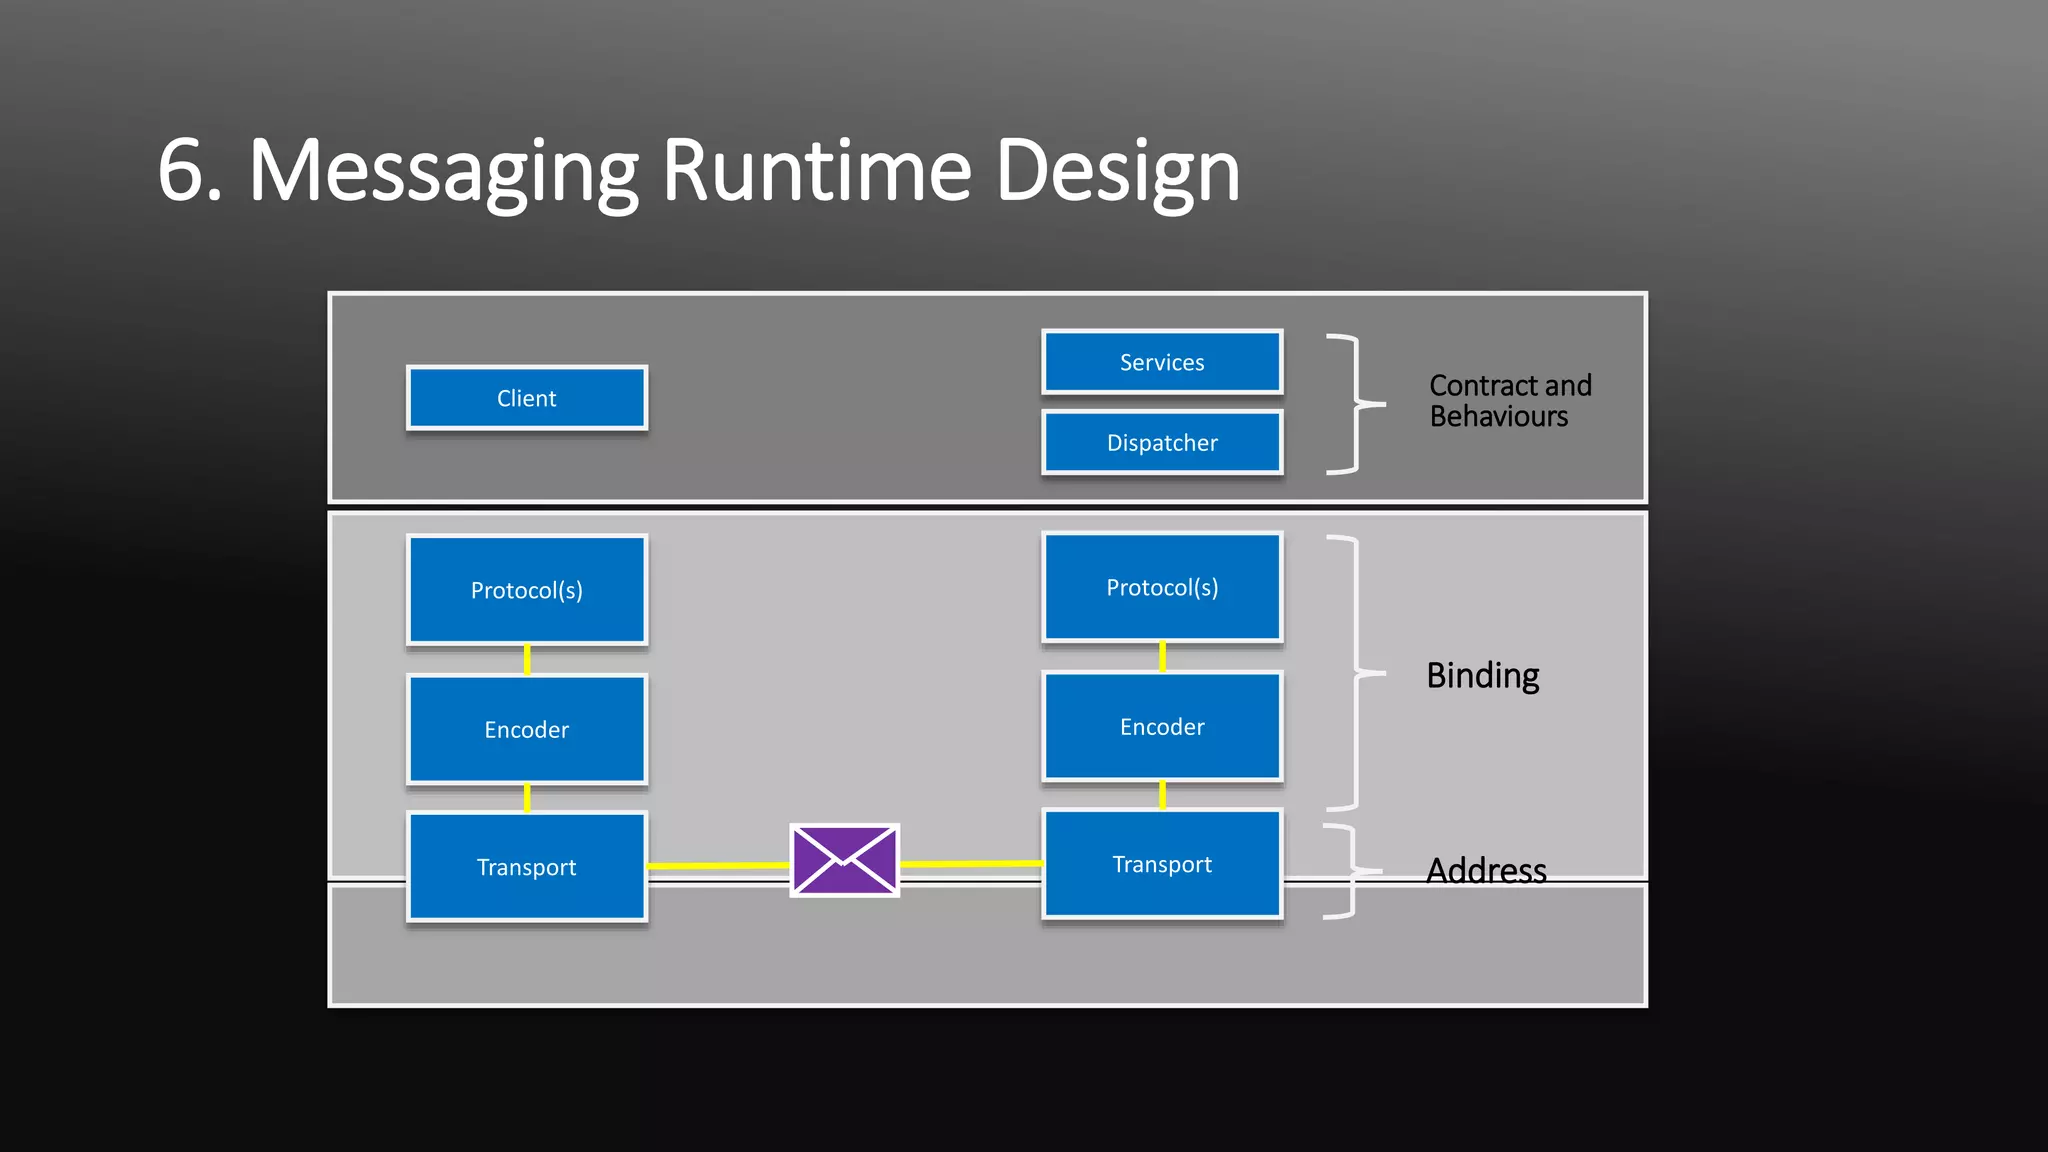Select the right Protocol(s) box
The height and width of the screenshot is (1152, 2048).
click(1162, 587)
